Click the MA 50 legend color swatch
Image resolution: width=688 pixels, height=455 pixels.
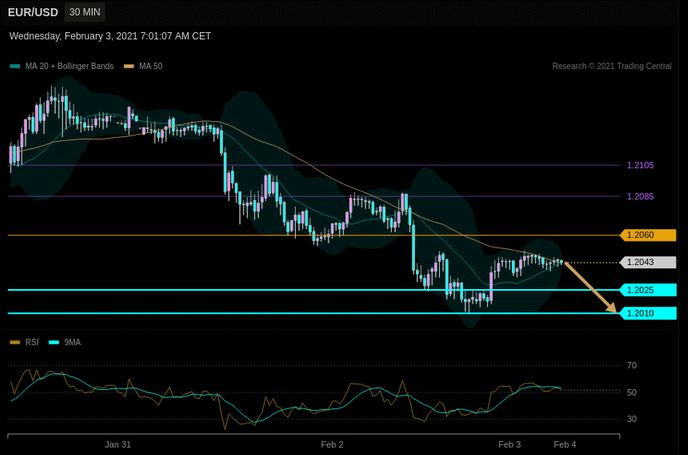(129, 66)
